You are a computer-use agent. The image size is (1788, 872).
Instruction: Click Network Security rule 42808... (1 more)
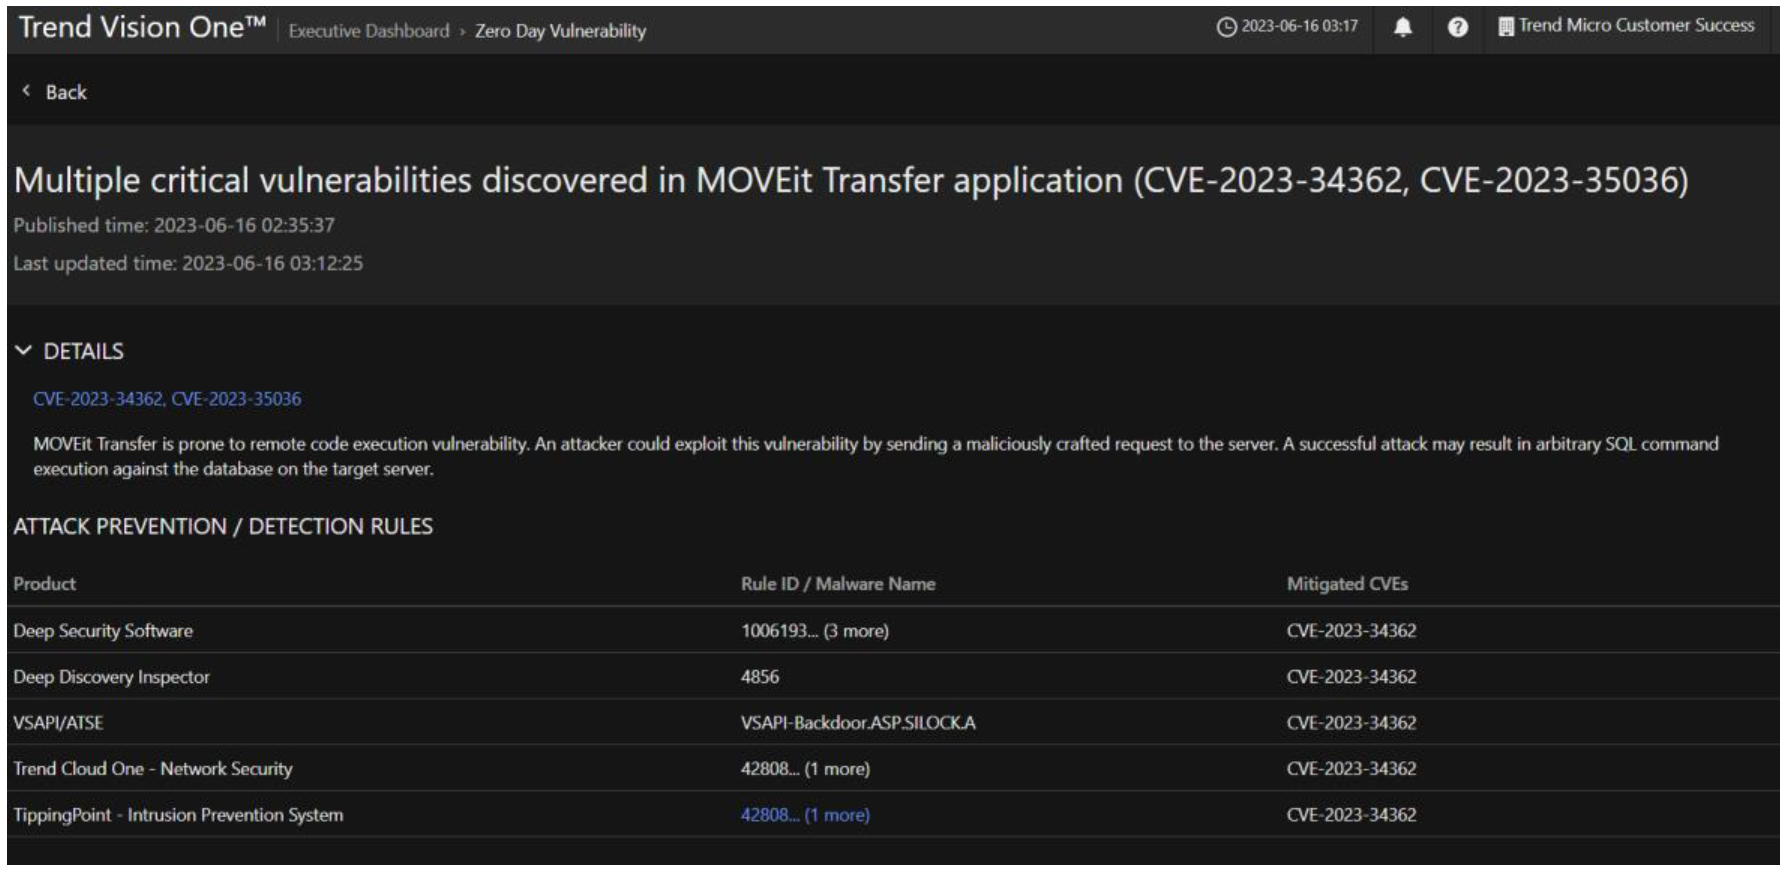tap(805, 769)
